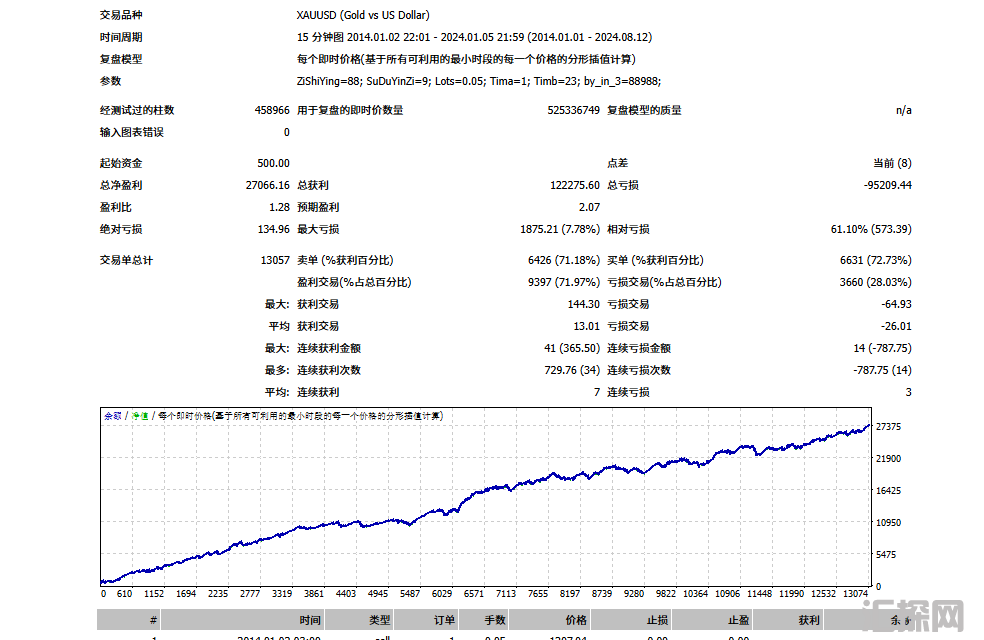Click the XAUUSD (Gold vs US Dollar) symbol value

coord(363,15)
